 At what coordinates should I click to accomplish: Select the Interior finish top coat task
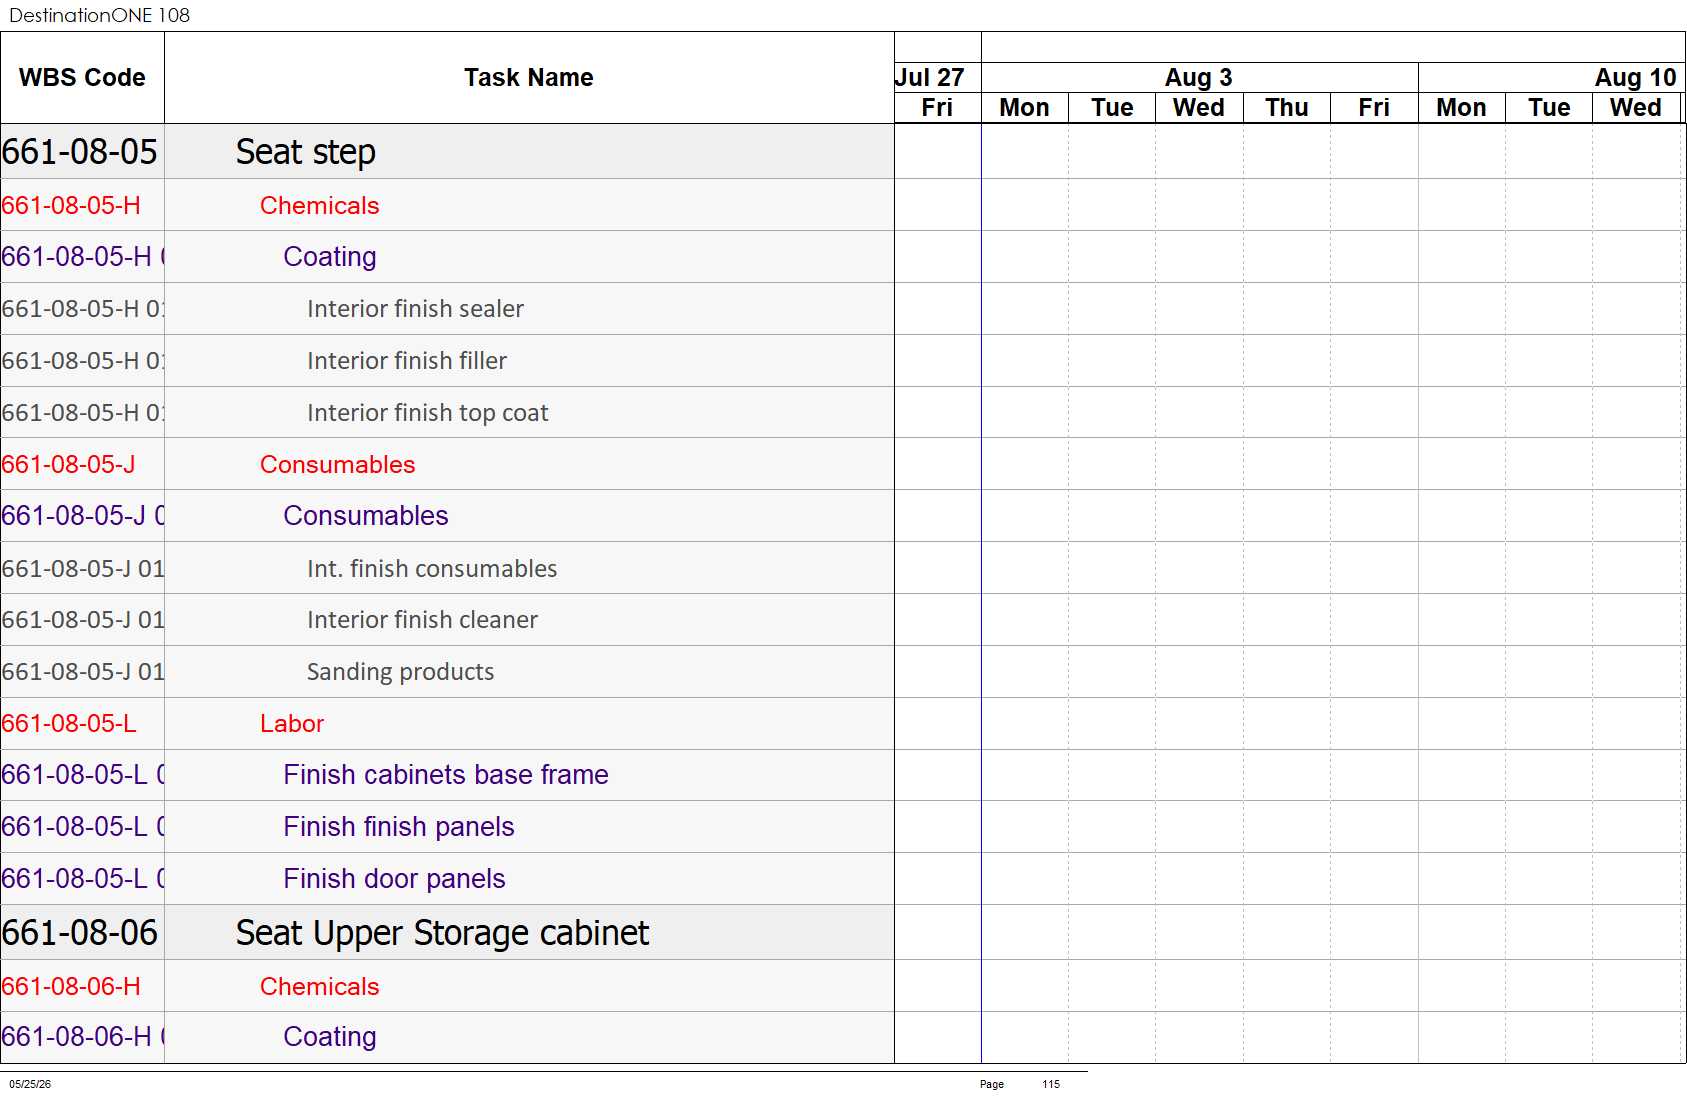click(428, 413)
